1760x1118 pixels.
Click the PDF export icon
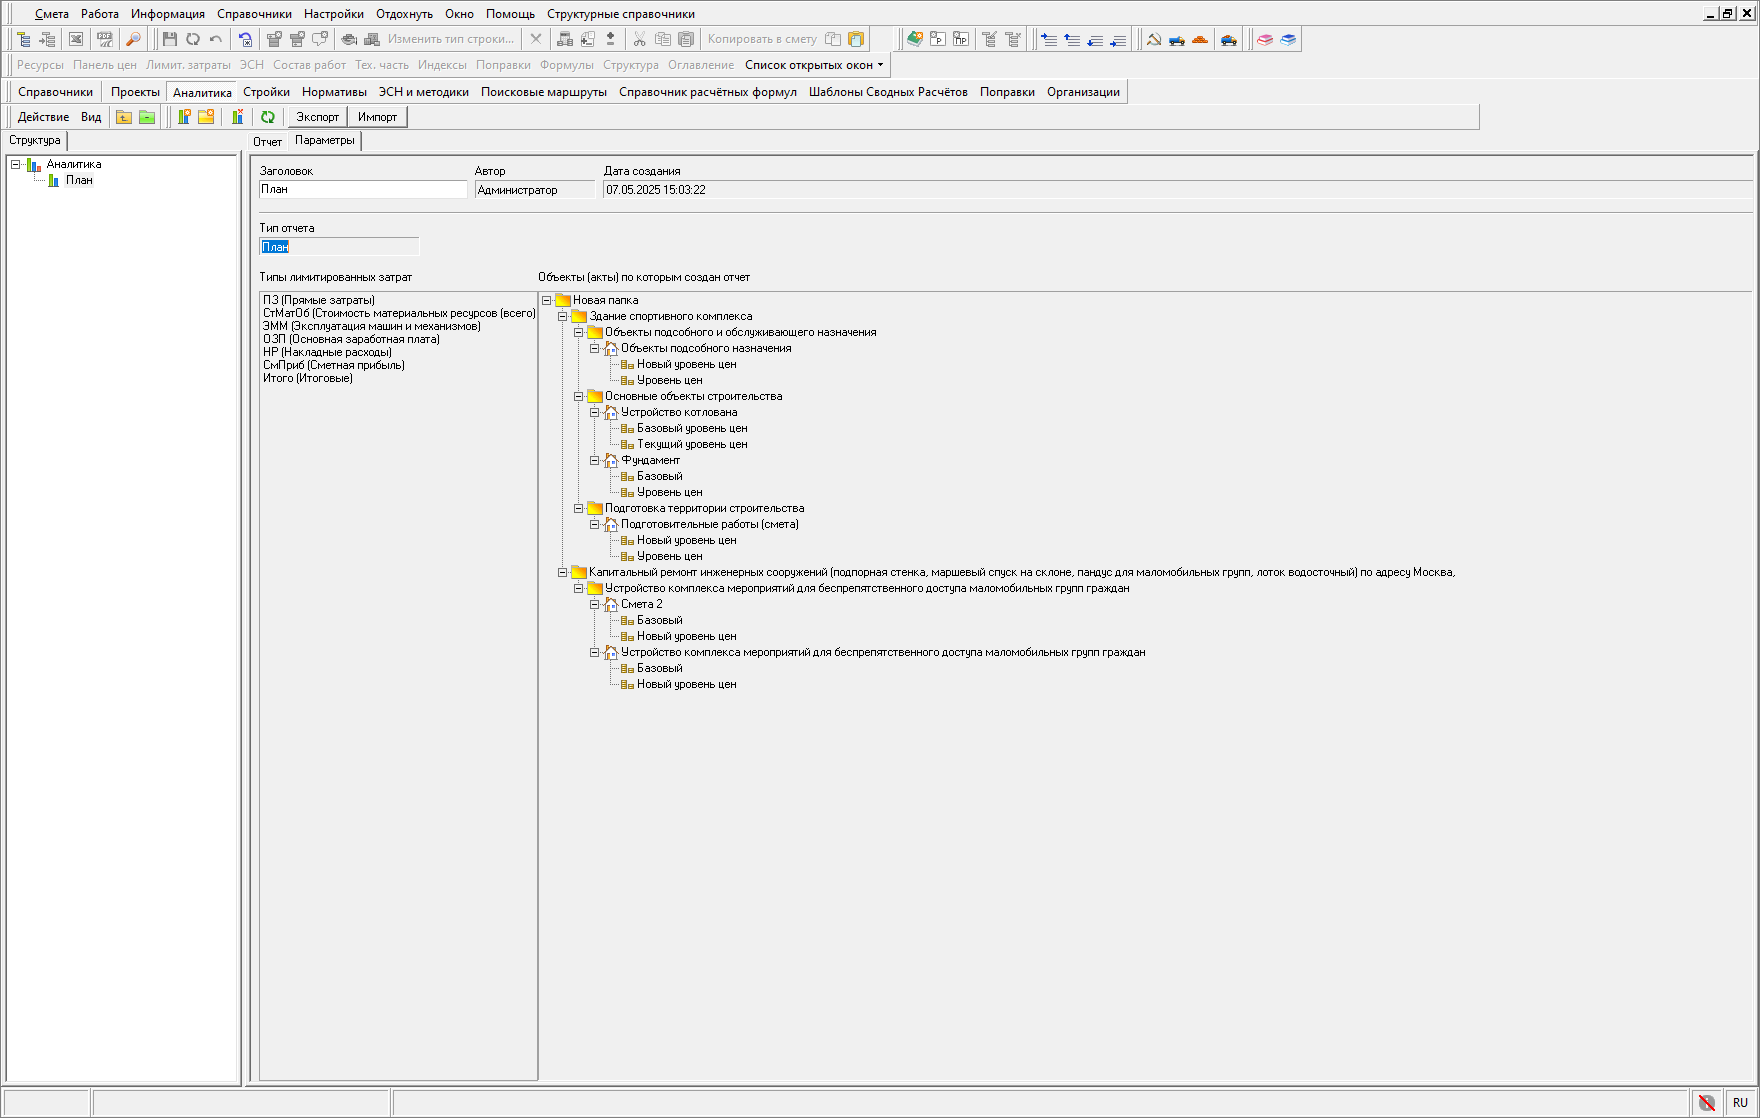coord(104,39)
